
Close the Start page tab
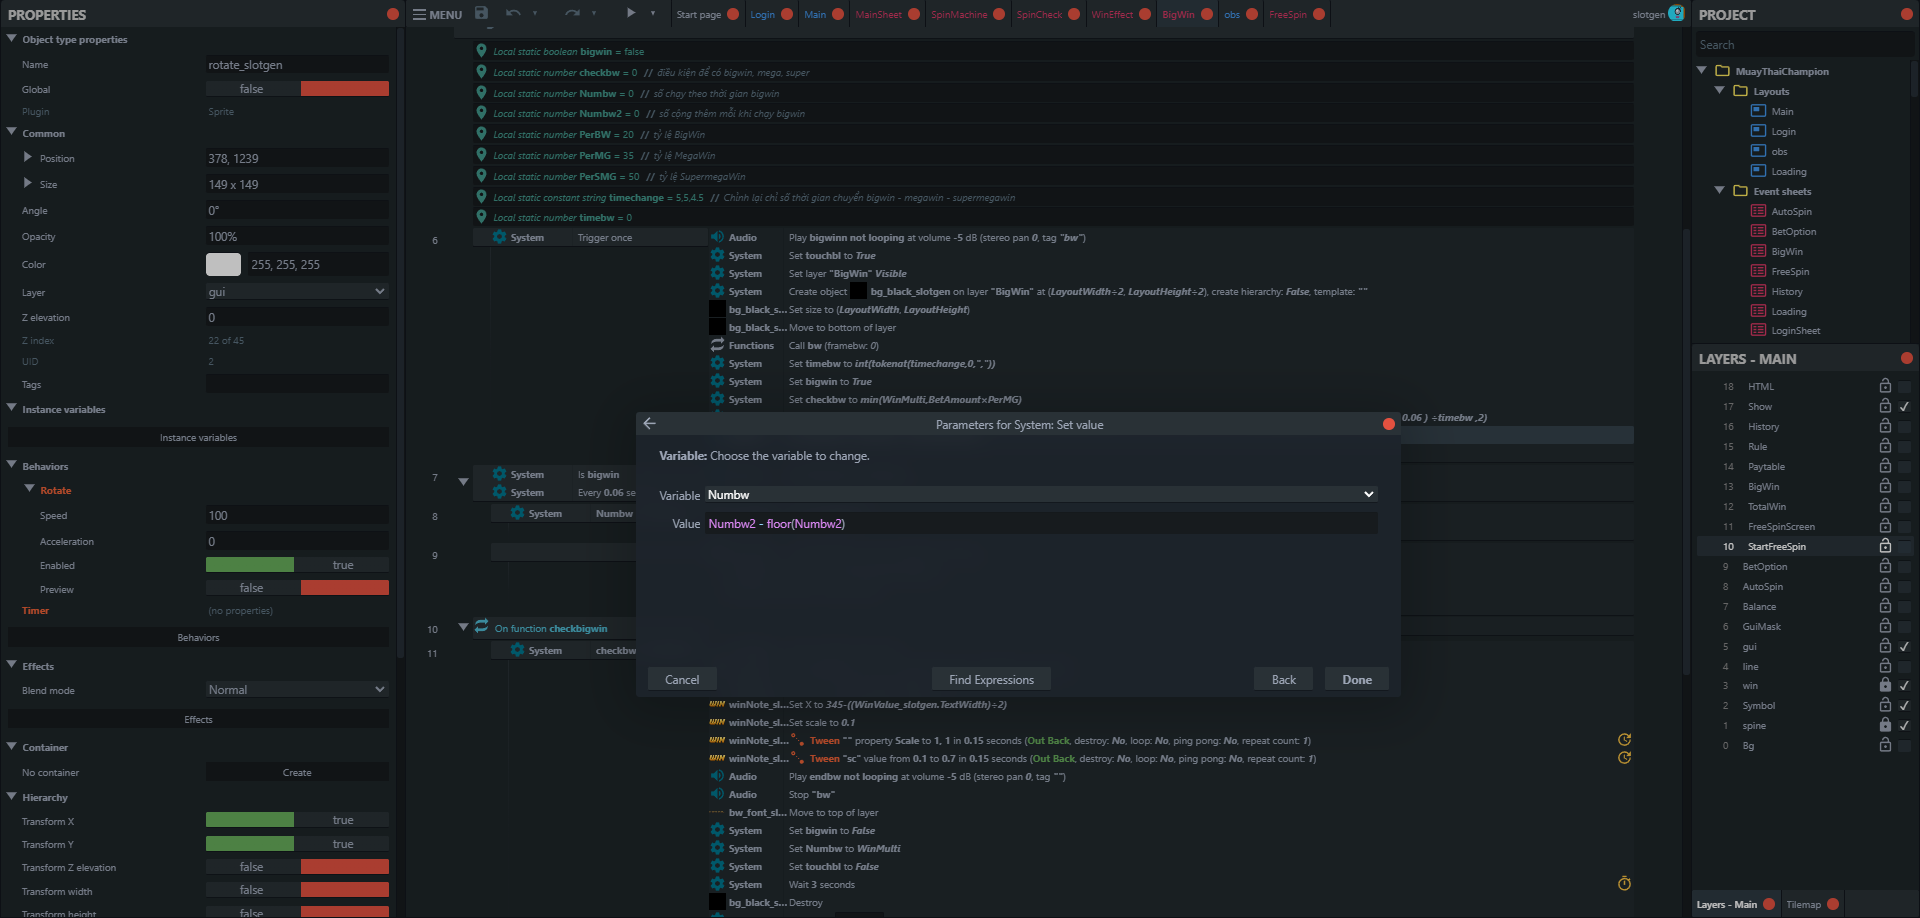click(733, 14)
